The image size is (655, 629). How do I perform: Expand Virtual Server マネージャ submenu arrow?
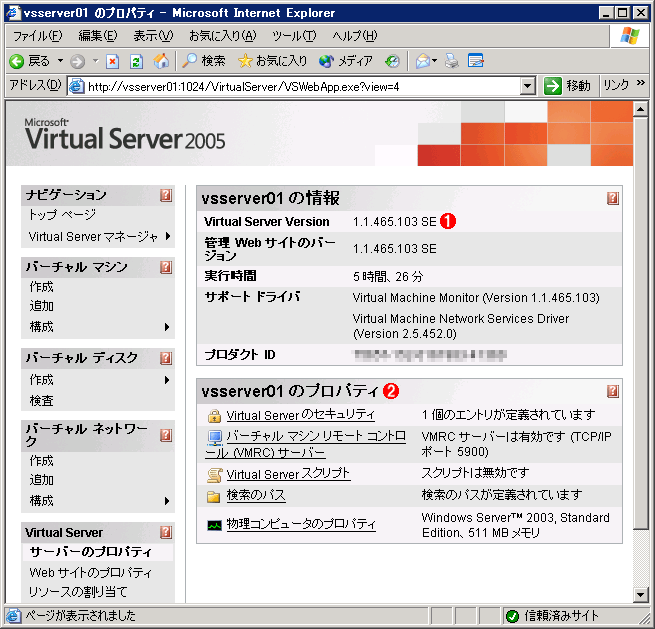168,236
